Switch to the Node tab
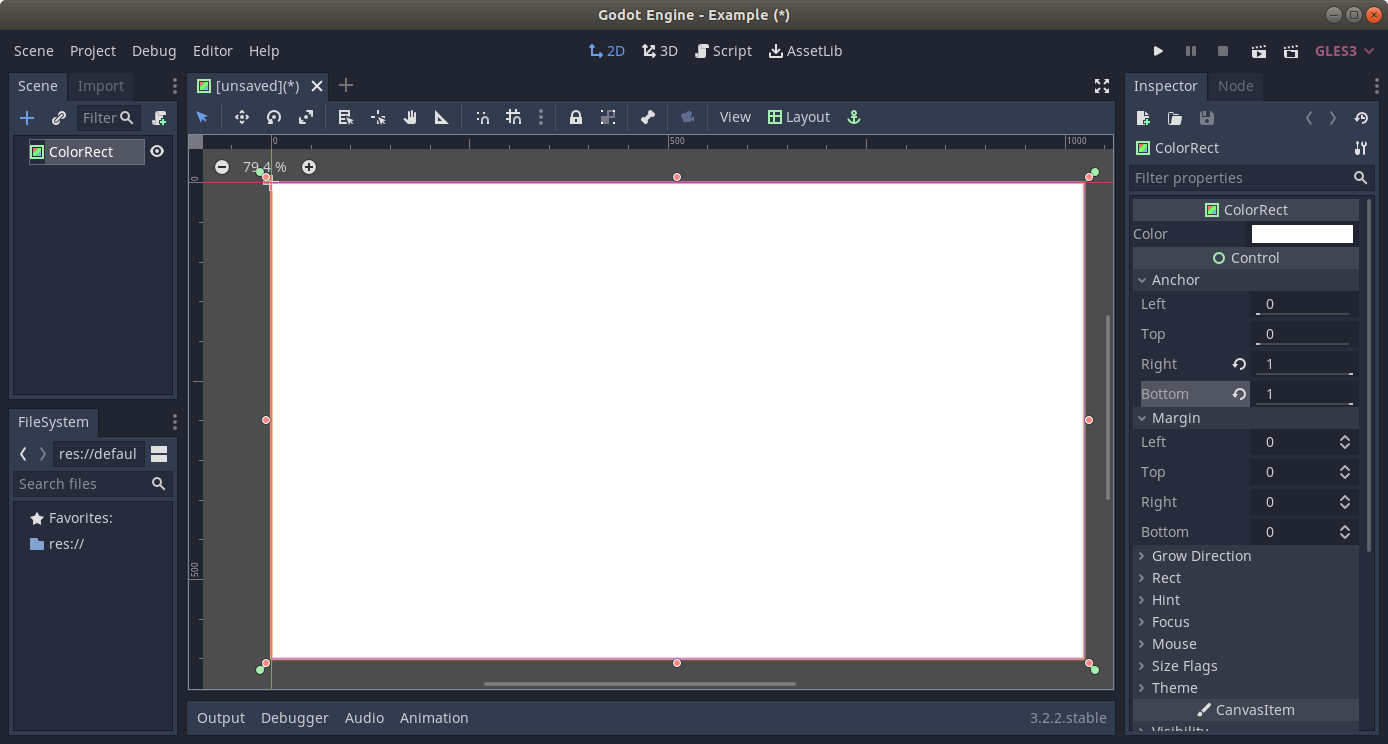The image size is (1388, 744). [1236, 86]
